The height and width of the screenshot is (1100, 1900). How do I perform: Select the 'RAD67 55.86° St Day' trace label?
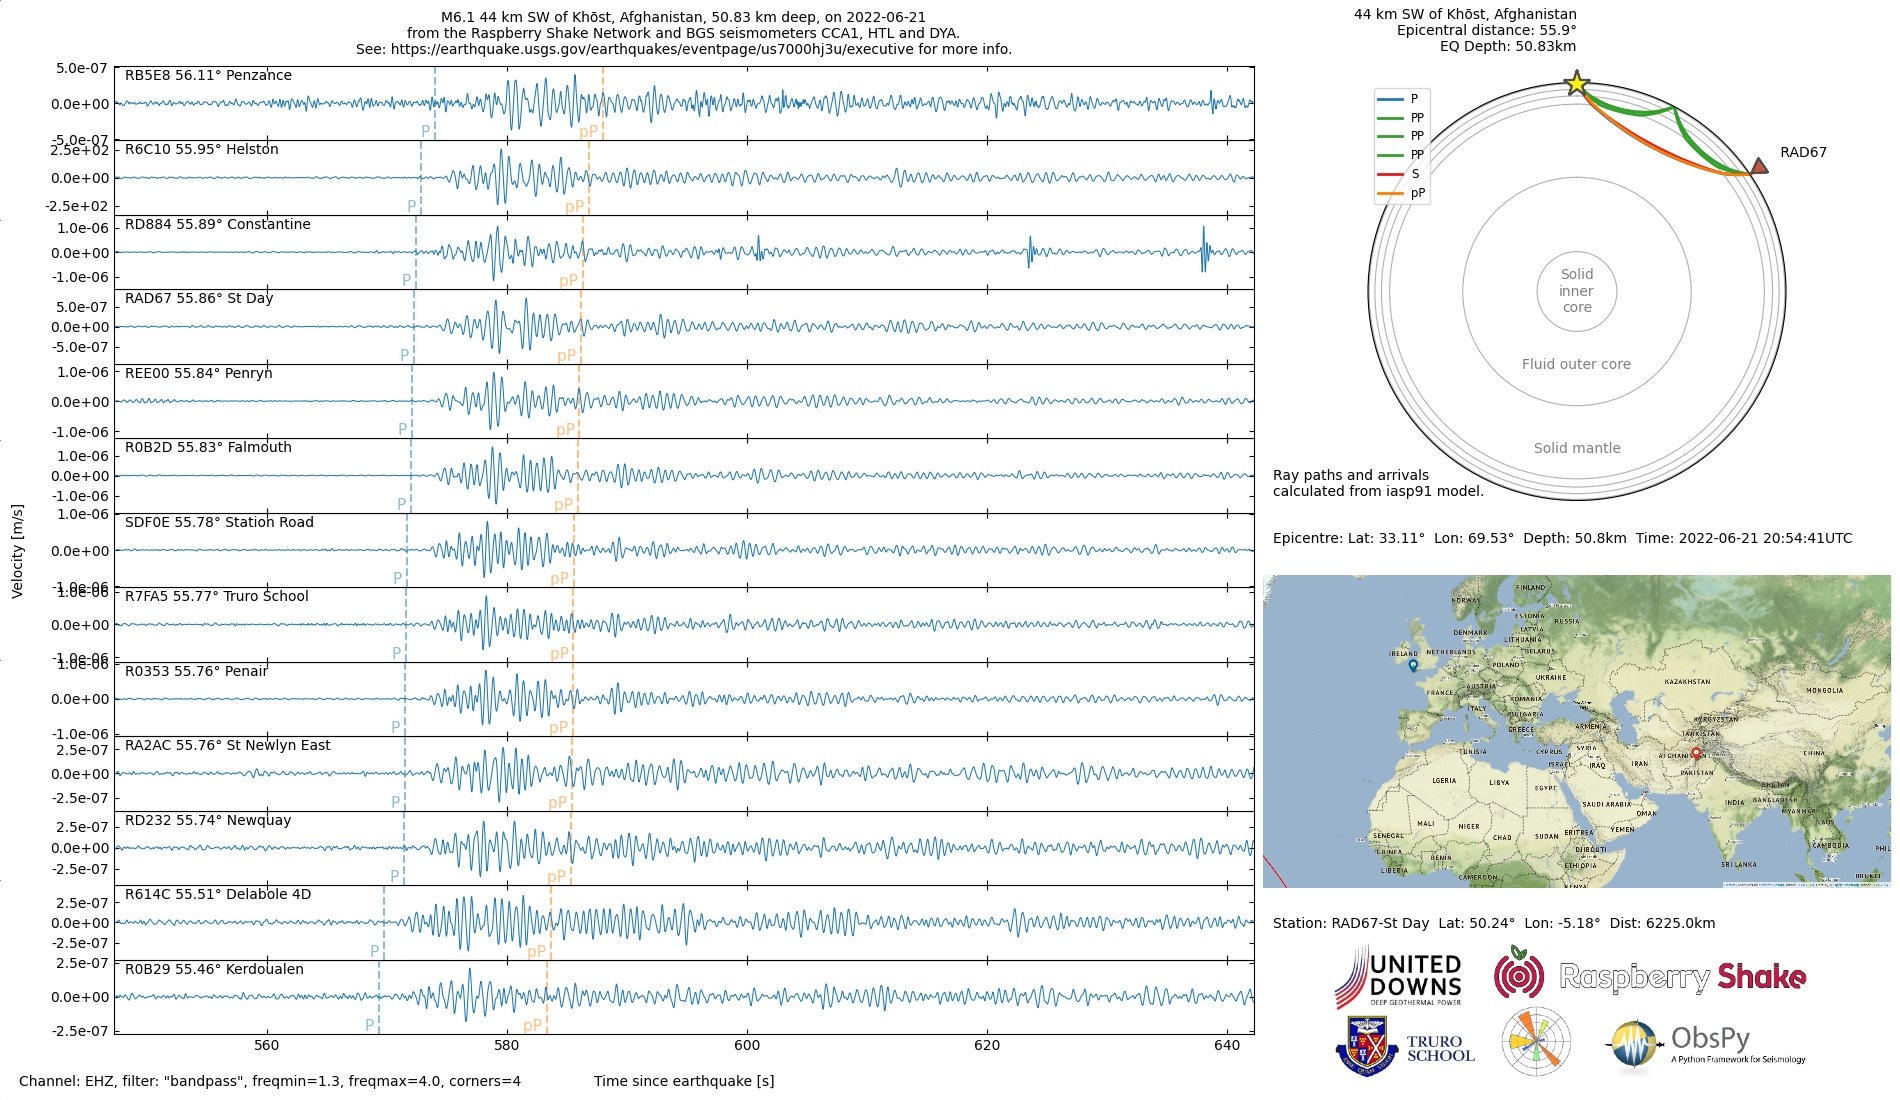[x=199, y=298]
